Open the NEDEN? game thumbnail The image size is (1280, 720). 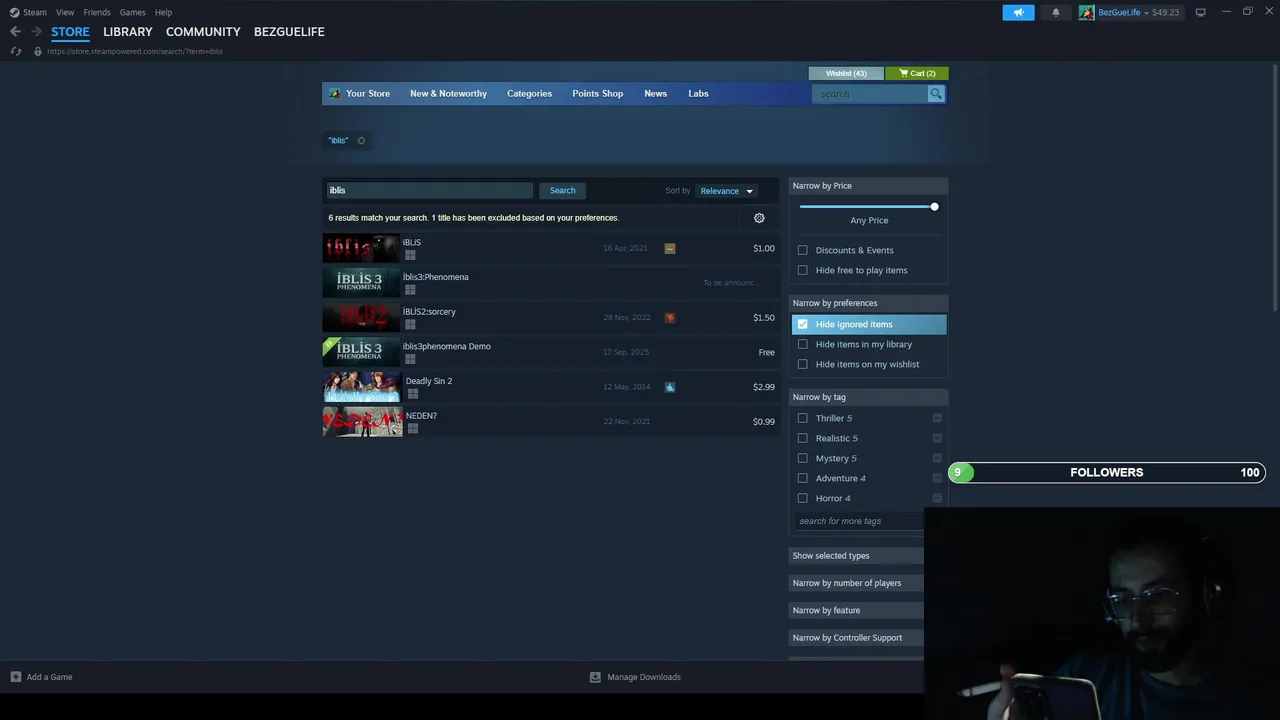click(362, 422)
